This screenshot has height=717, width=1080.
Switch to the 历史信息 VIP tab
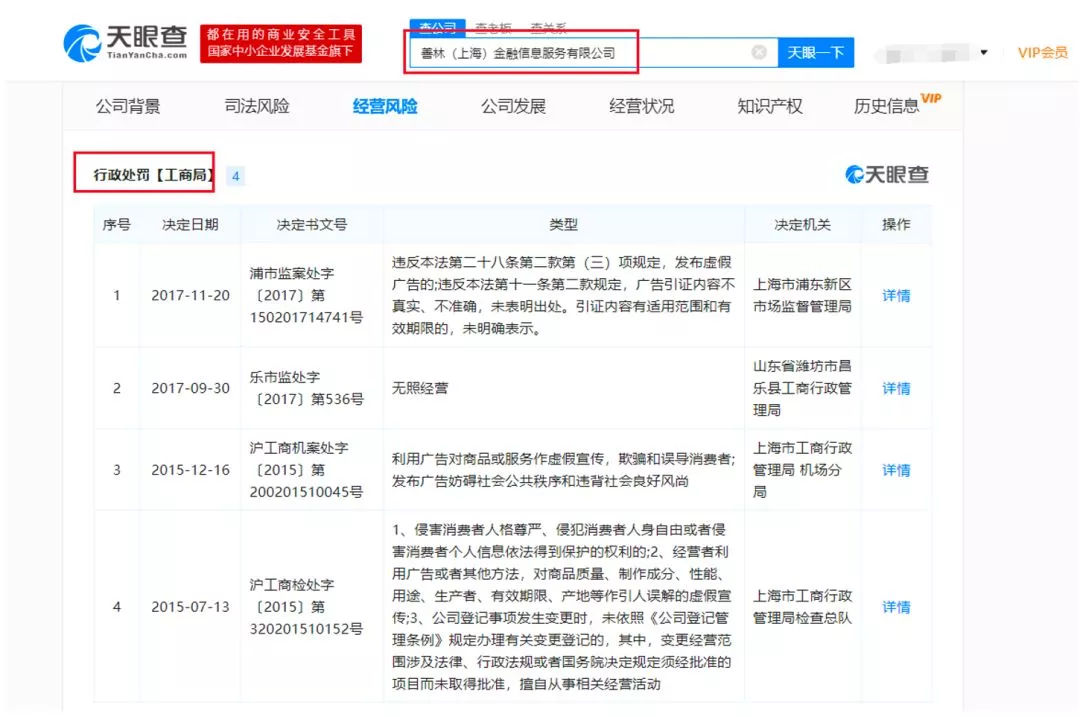[x=897, y=105]
